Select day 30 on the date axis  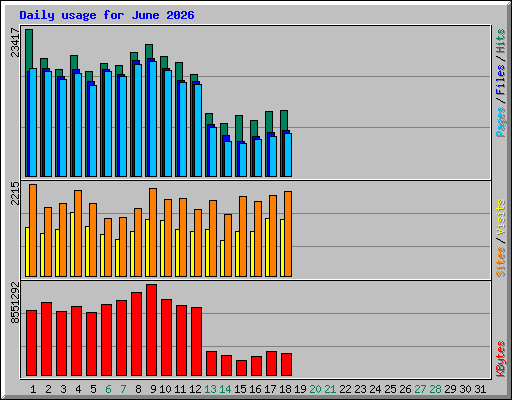(465, 389)
